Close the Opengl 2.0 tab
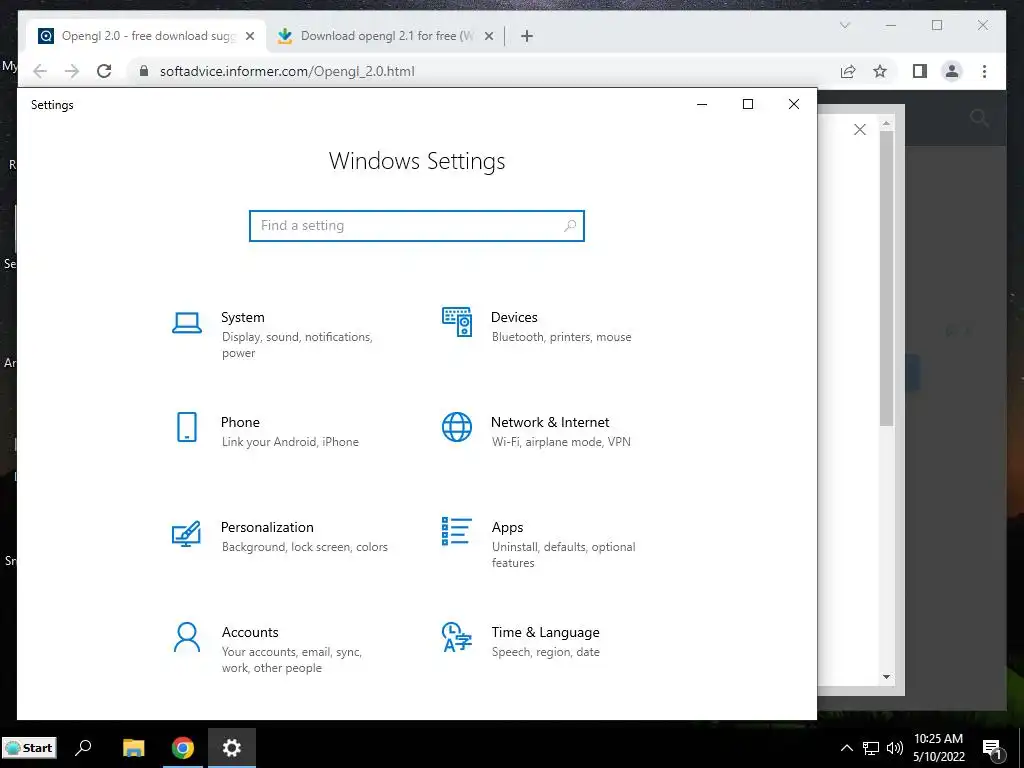1024x768 pixels. (x=249, y=36)
